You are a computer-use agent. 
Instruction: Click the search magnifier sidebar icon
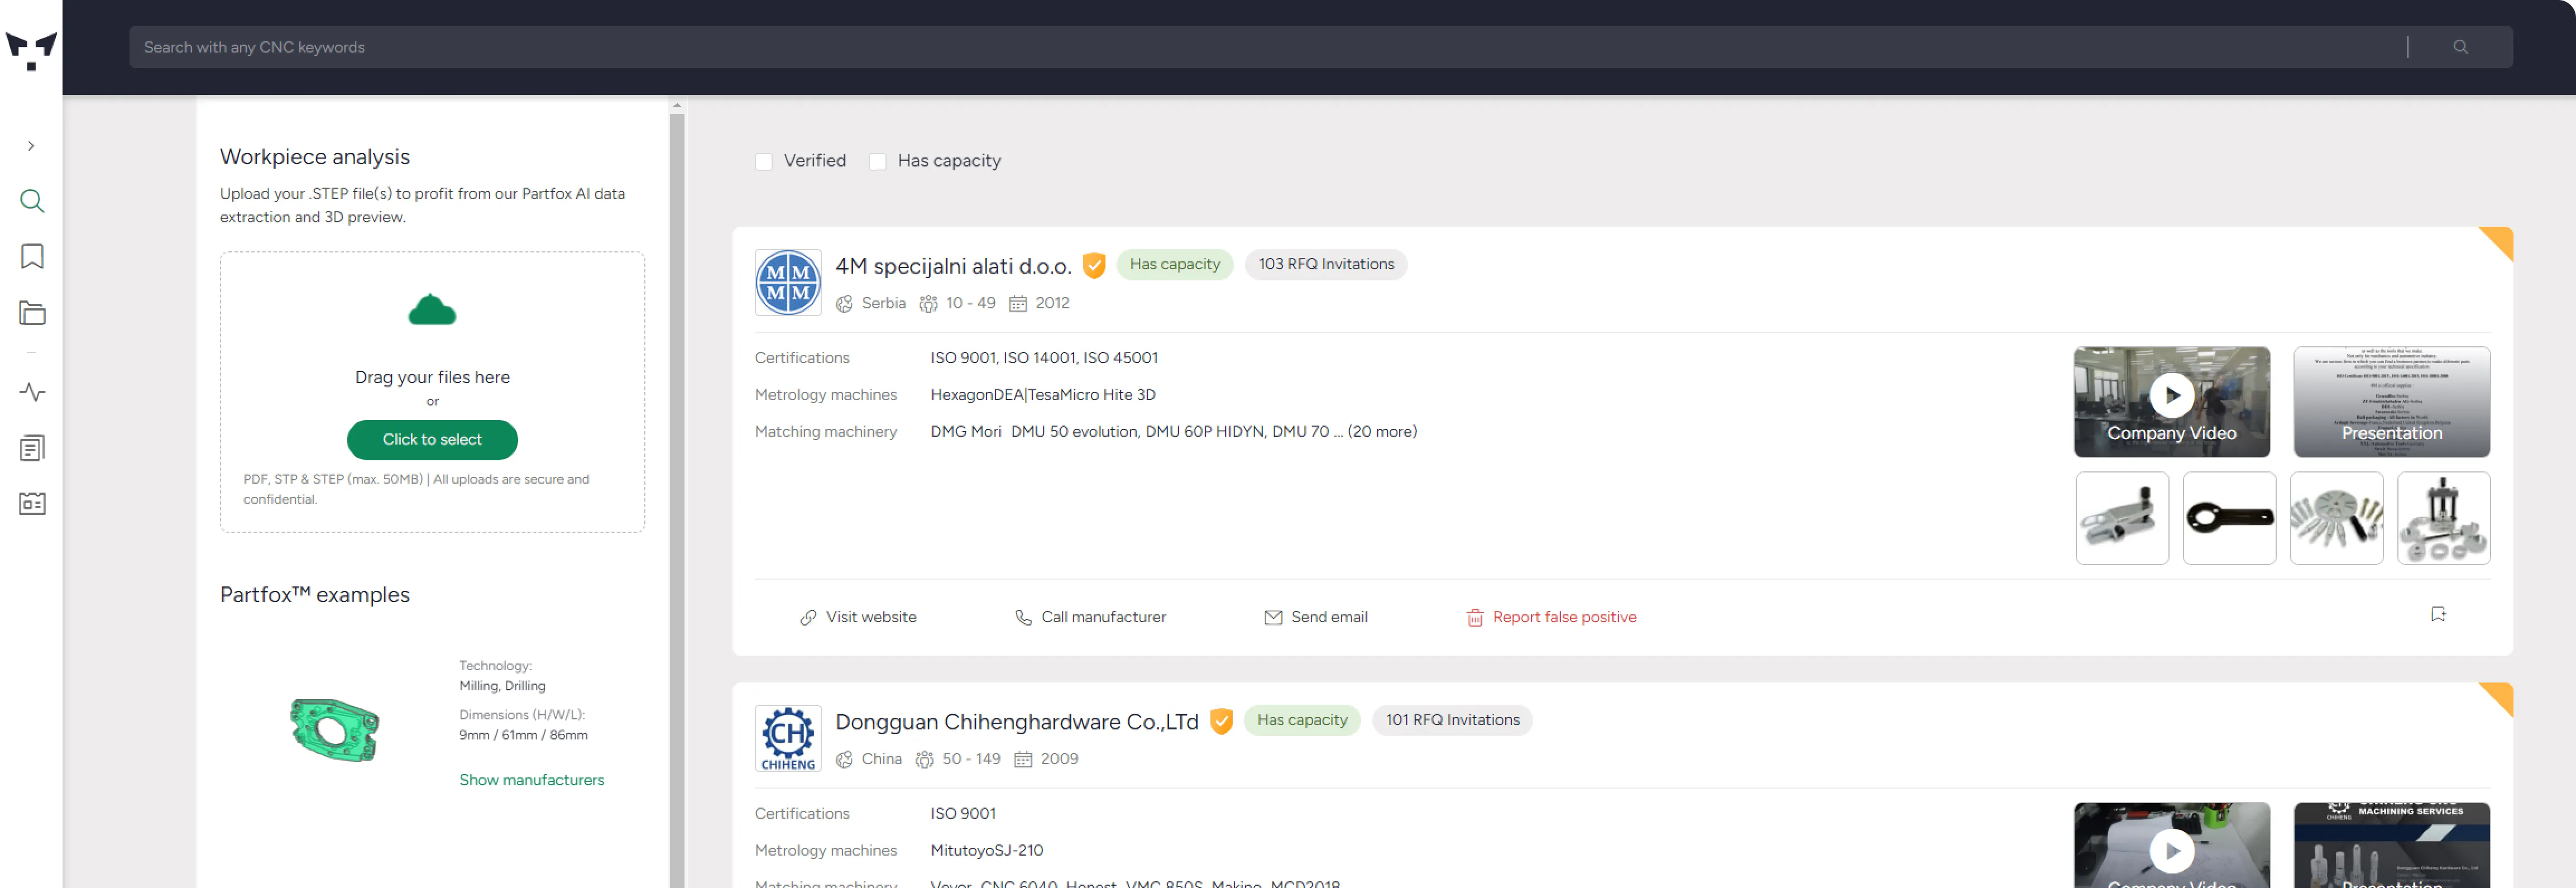click(32, 201)
